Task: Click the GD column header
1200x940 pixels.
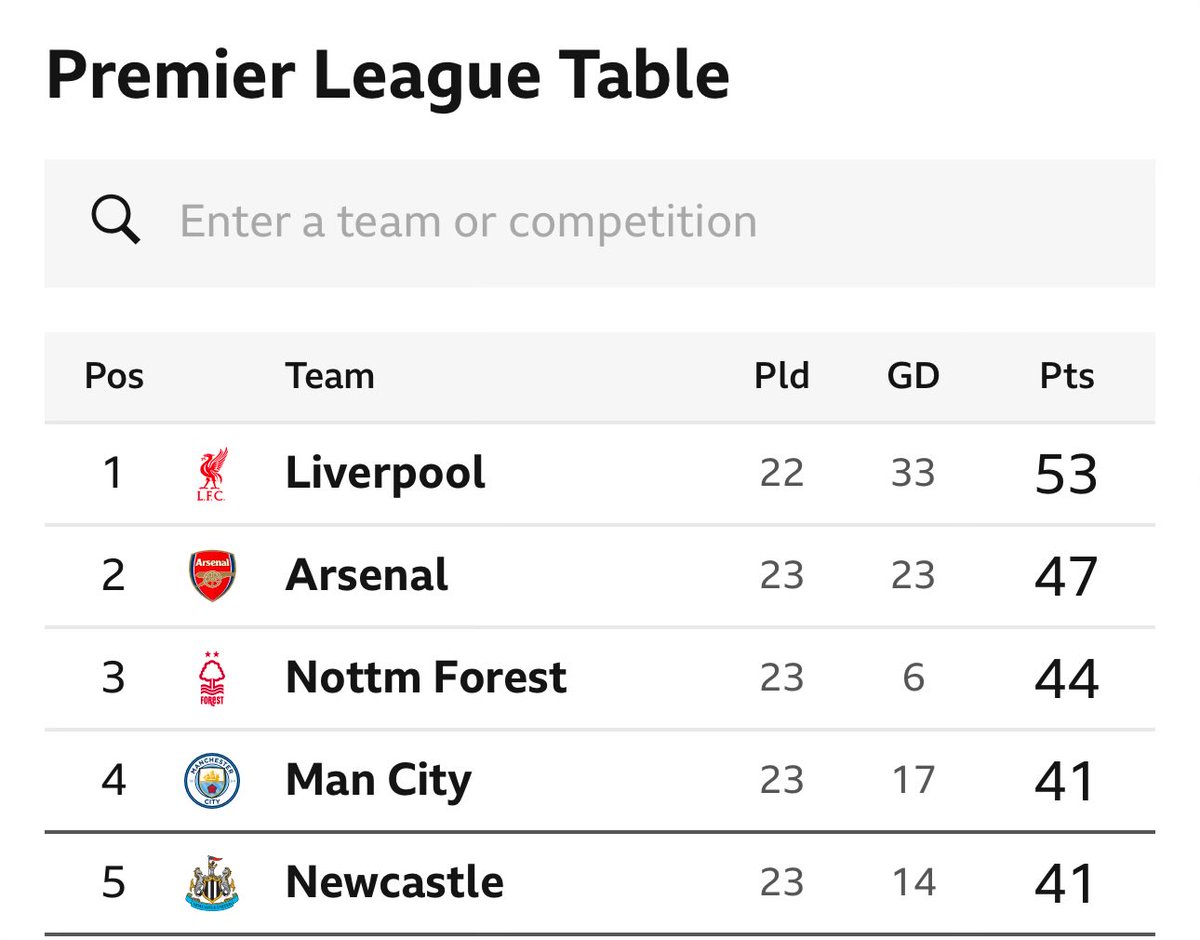Action: [x=913, y=376]
